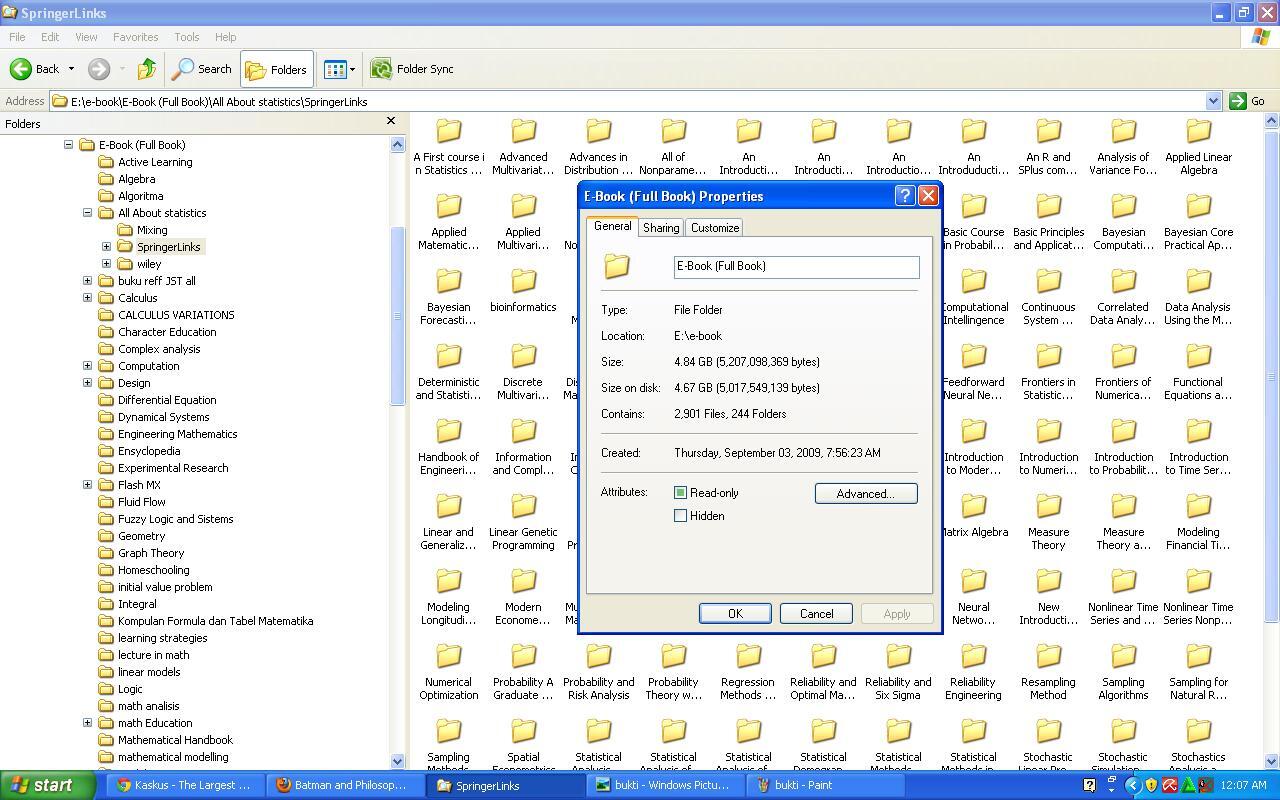Toggle the Folders pane toolbar button
Viewport: 1280px width, 800px height.
pos(277,69)
